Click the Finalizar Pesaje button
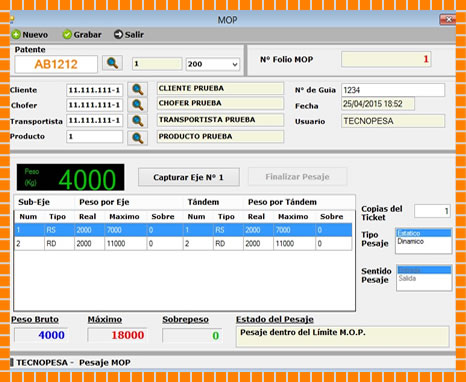 [x=297, y=177]
